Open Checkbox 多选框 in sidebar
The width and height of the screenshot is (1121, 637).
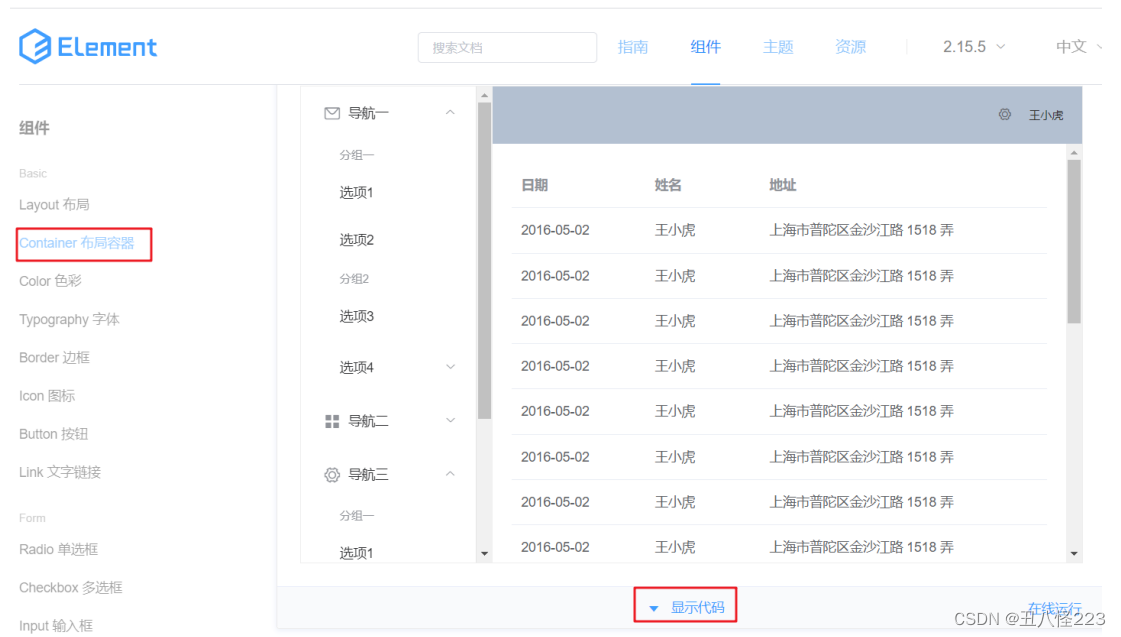[71, 588]
